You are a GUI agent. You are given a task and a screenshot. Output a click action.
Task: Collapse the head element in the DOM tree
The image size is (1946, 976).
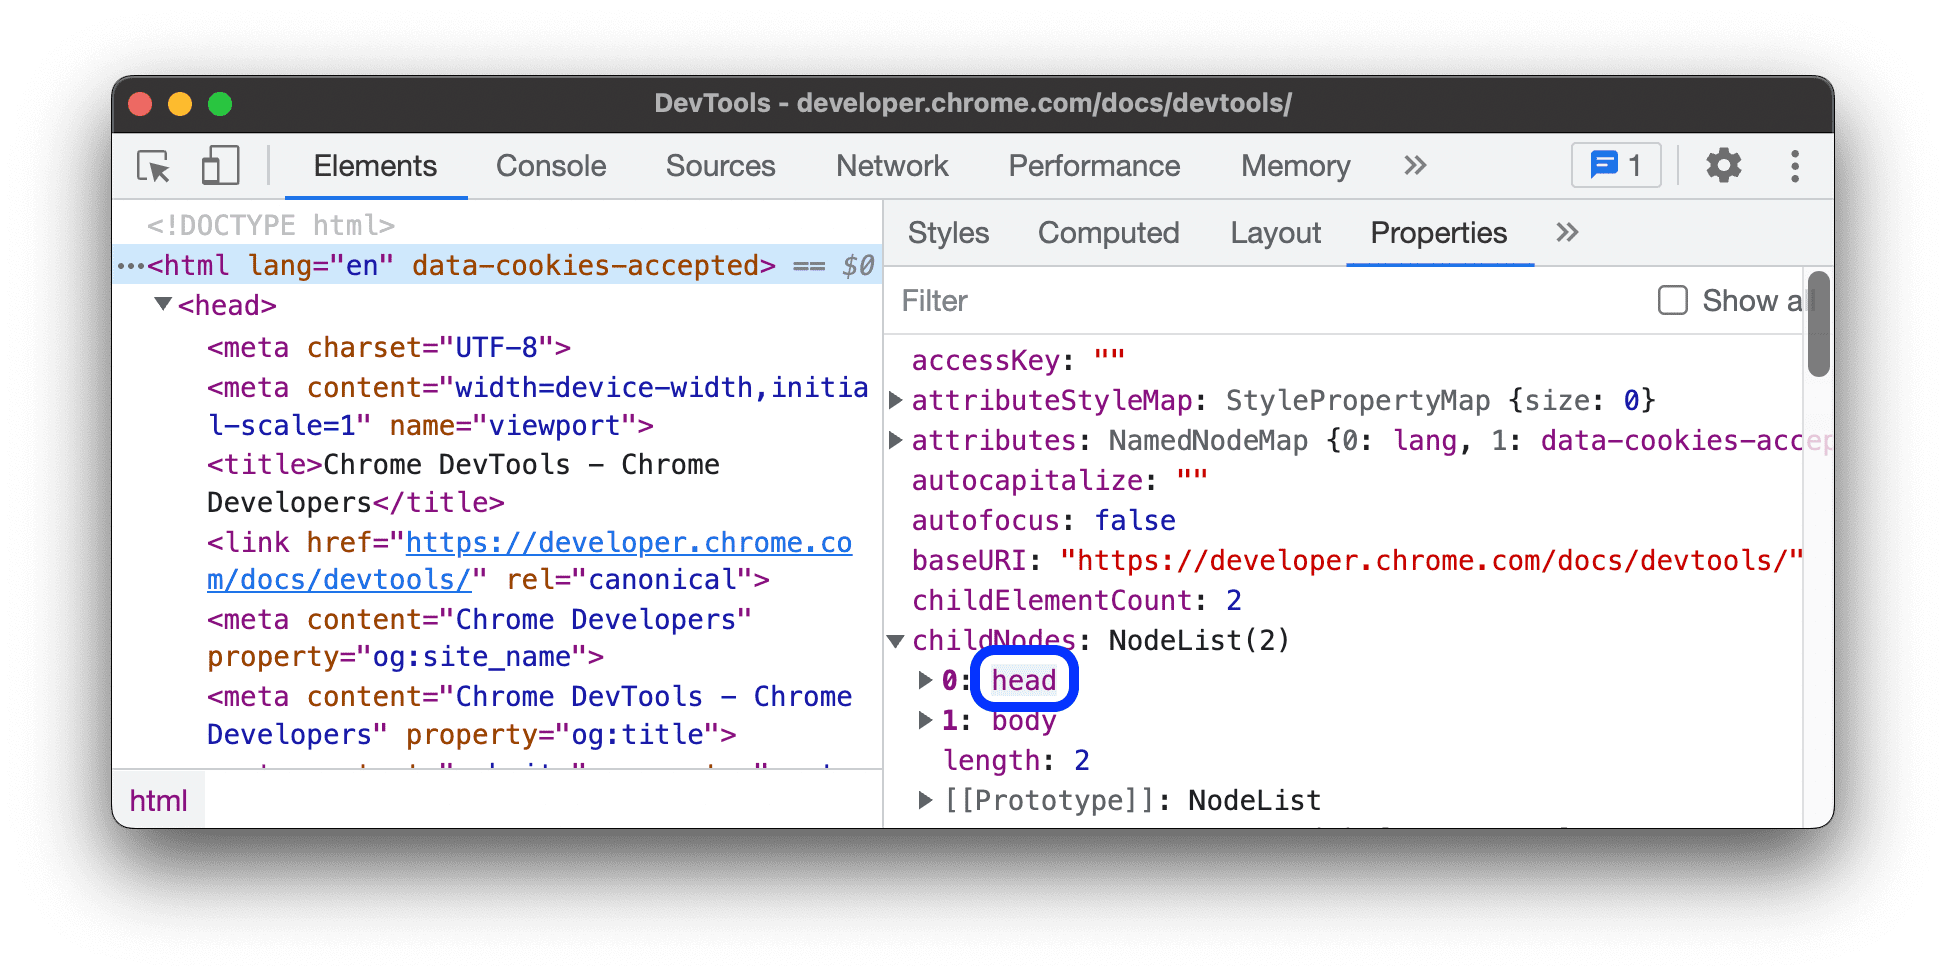coord(163,305)
